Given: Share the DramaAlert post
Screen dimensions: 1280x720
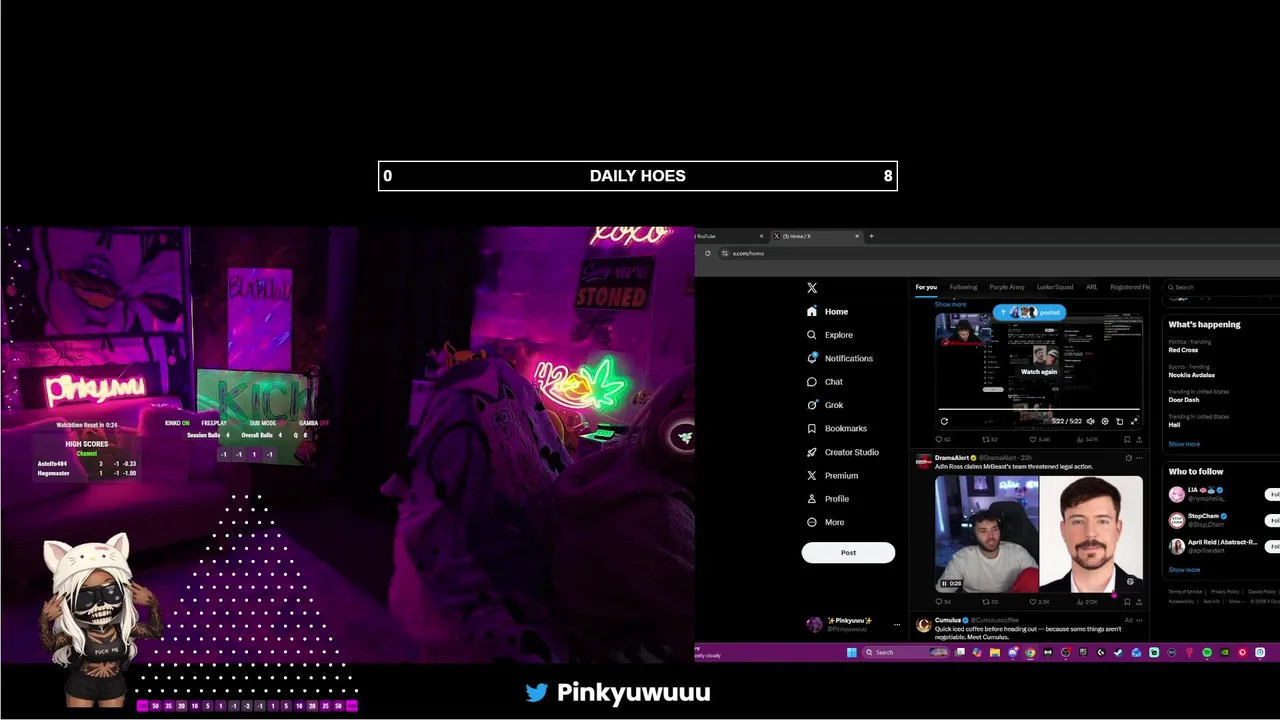Looking at the screenshot, I should pyautogui.click(x=1139, y=602).
